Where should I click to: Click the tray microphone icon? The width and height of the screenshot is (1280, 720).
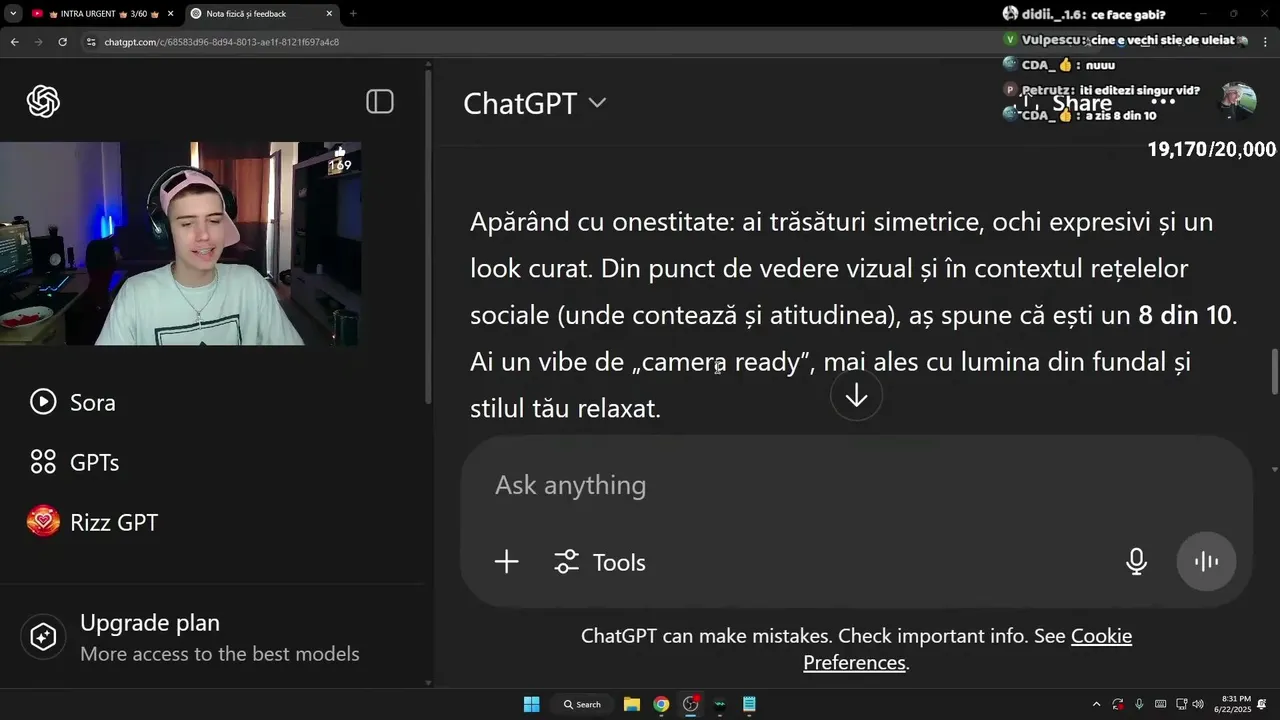click(1138, 704)
